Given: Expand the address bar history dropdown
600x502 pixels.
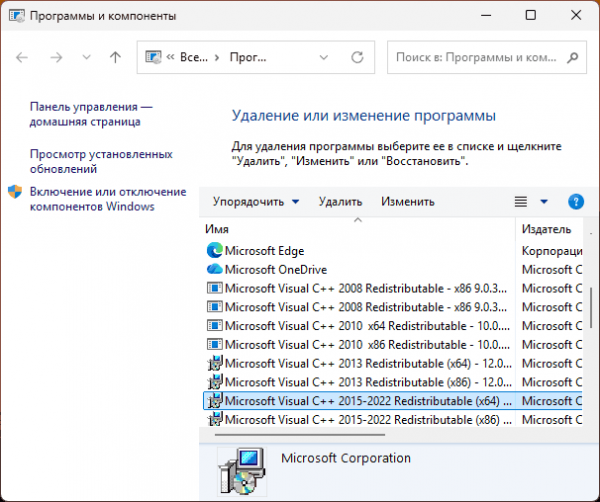Looking at the screenshot, I should (324, 57).
